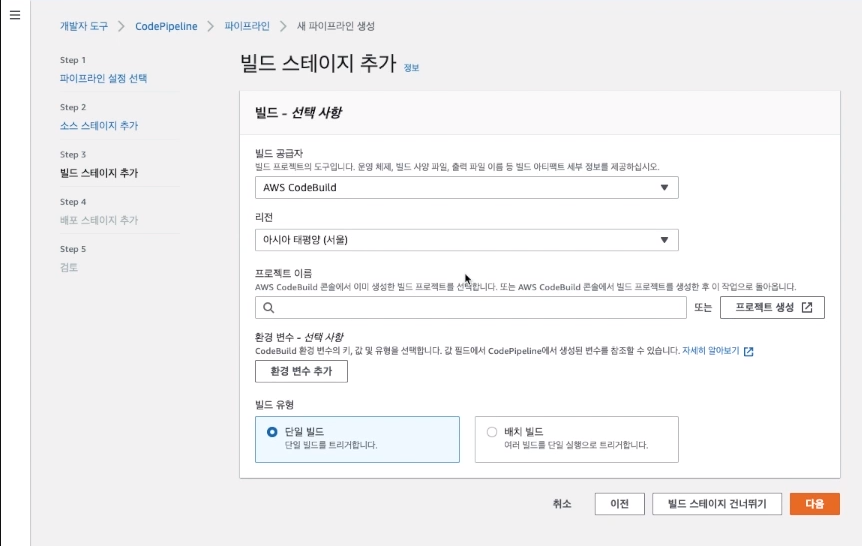Click the 정보 info link
This screenshot has height=546, width=862.
[411, 68]
